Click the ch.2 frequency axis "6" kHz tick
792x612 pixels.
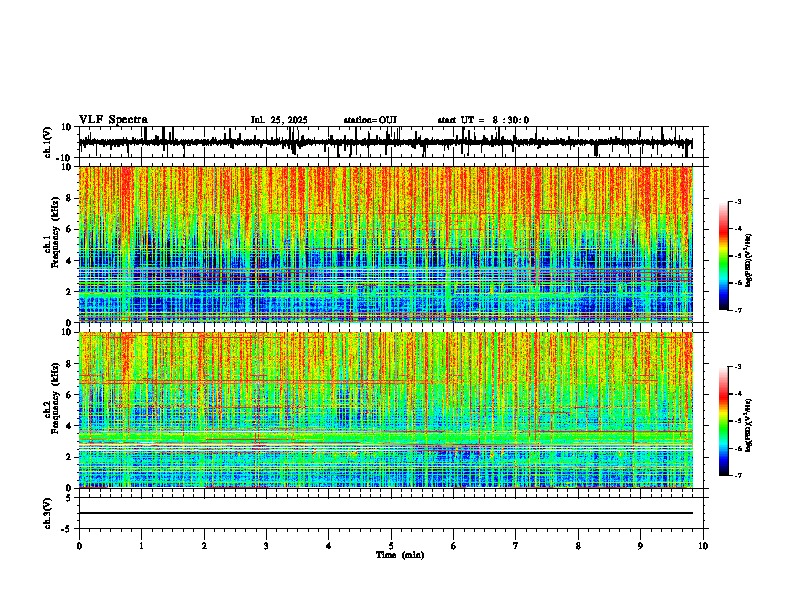click(70, 395)
